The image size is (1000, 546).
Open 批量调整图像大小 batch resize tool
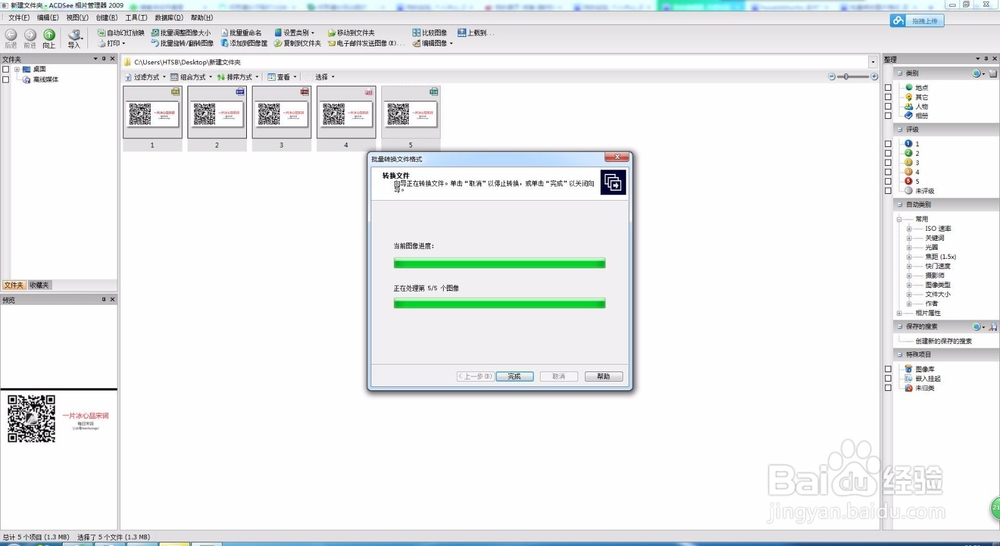click(181, 33)
